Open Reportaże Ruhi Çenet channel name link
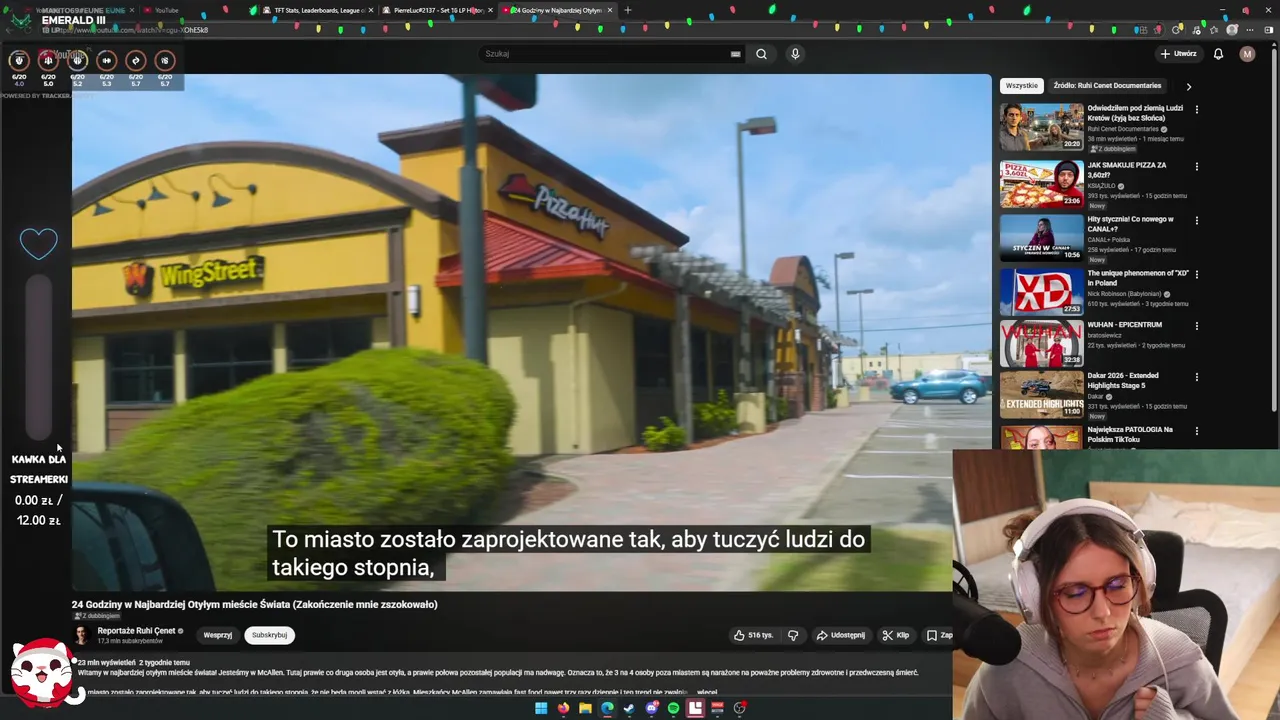The height and width of the screenshot is (720, 1280). click(136, 631)
